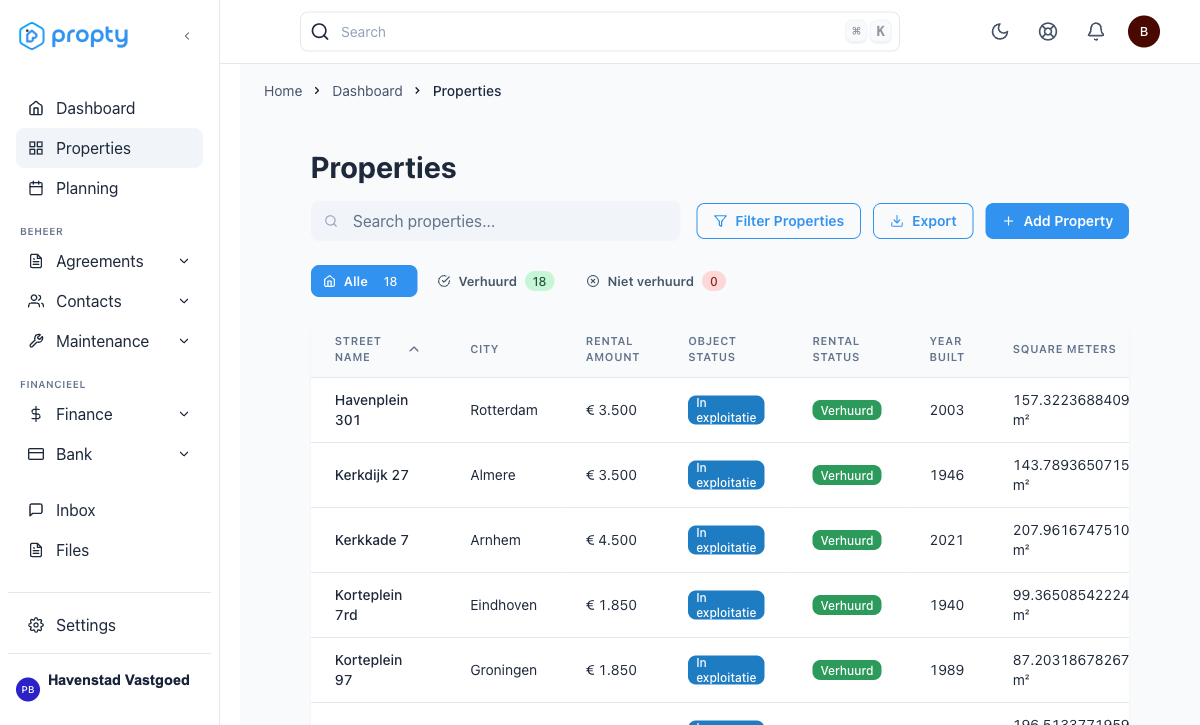
Task: Open the Kerkdijk 27 property row
Action: point(720,475)
